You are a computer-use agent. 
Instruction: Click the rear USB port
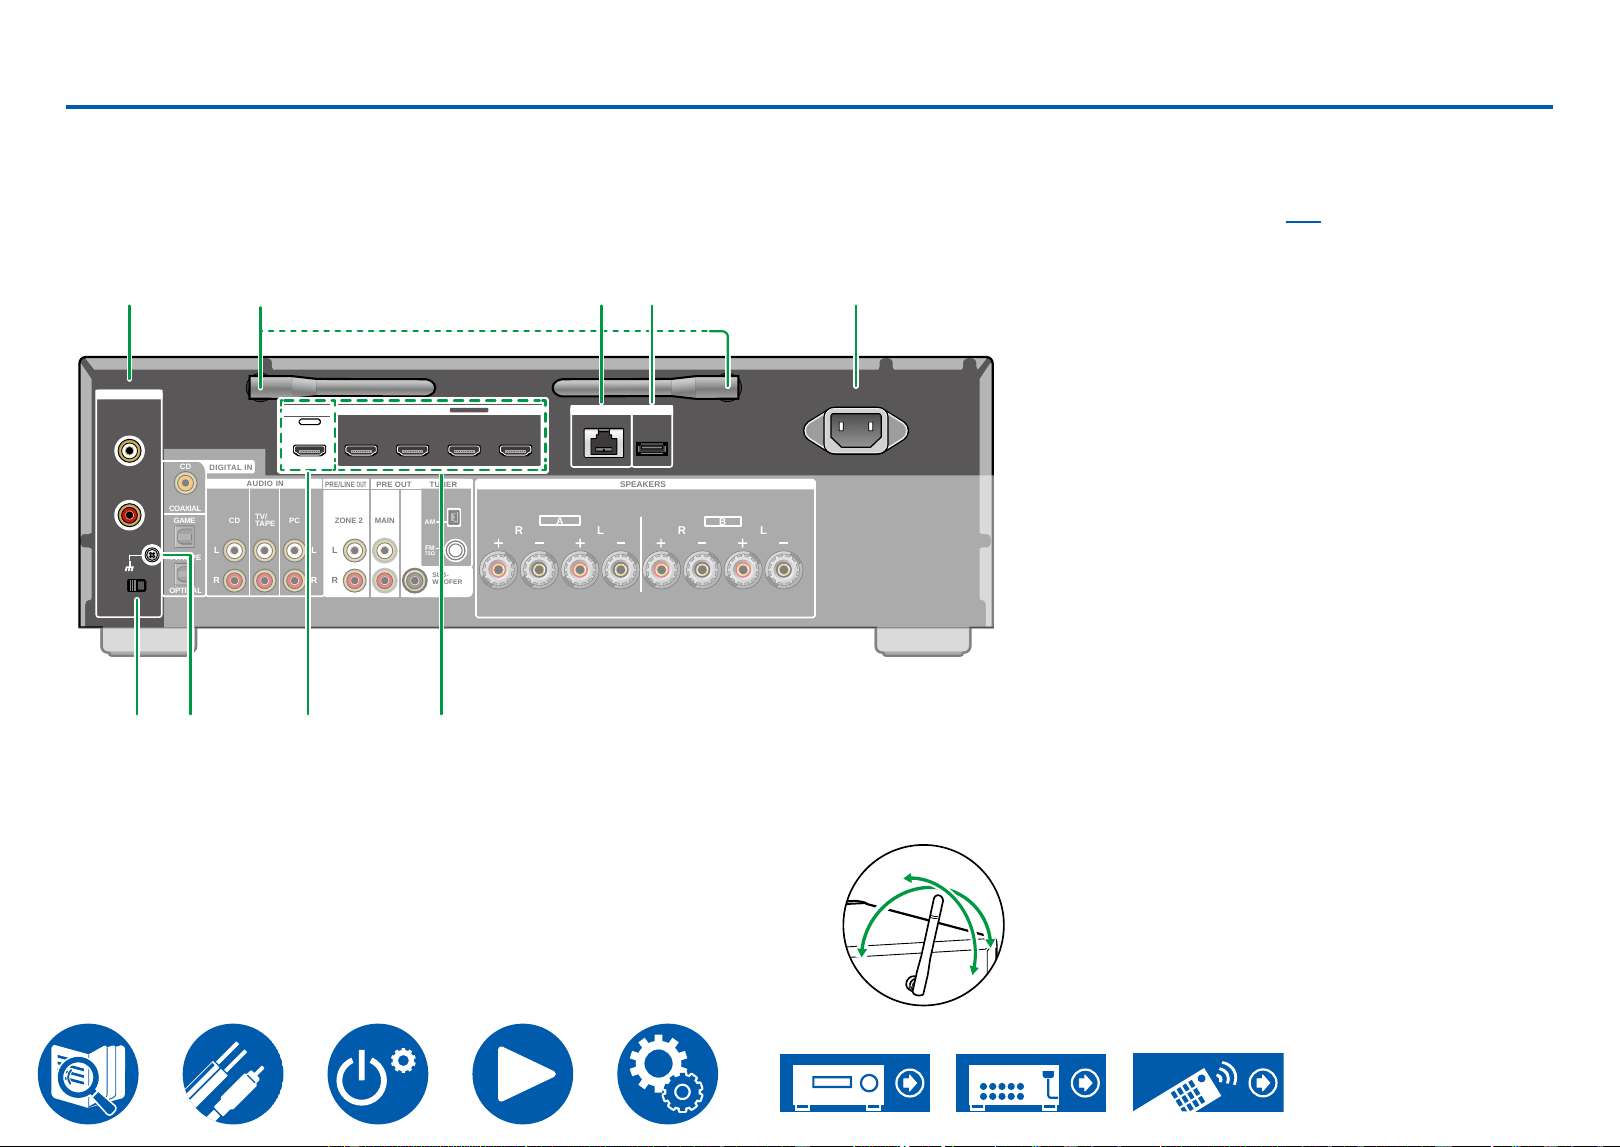tap(652, 448)
